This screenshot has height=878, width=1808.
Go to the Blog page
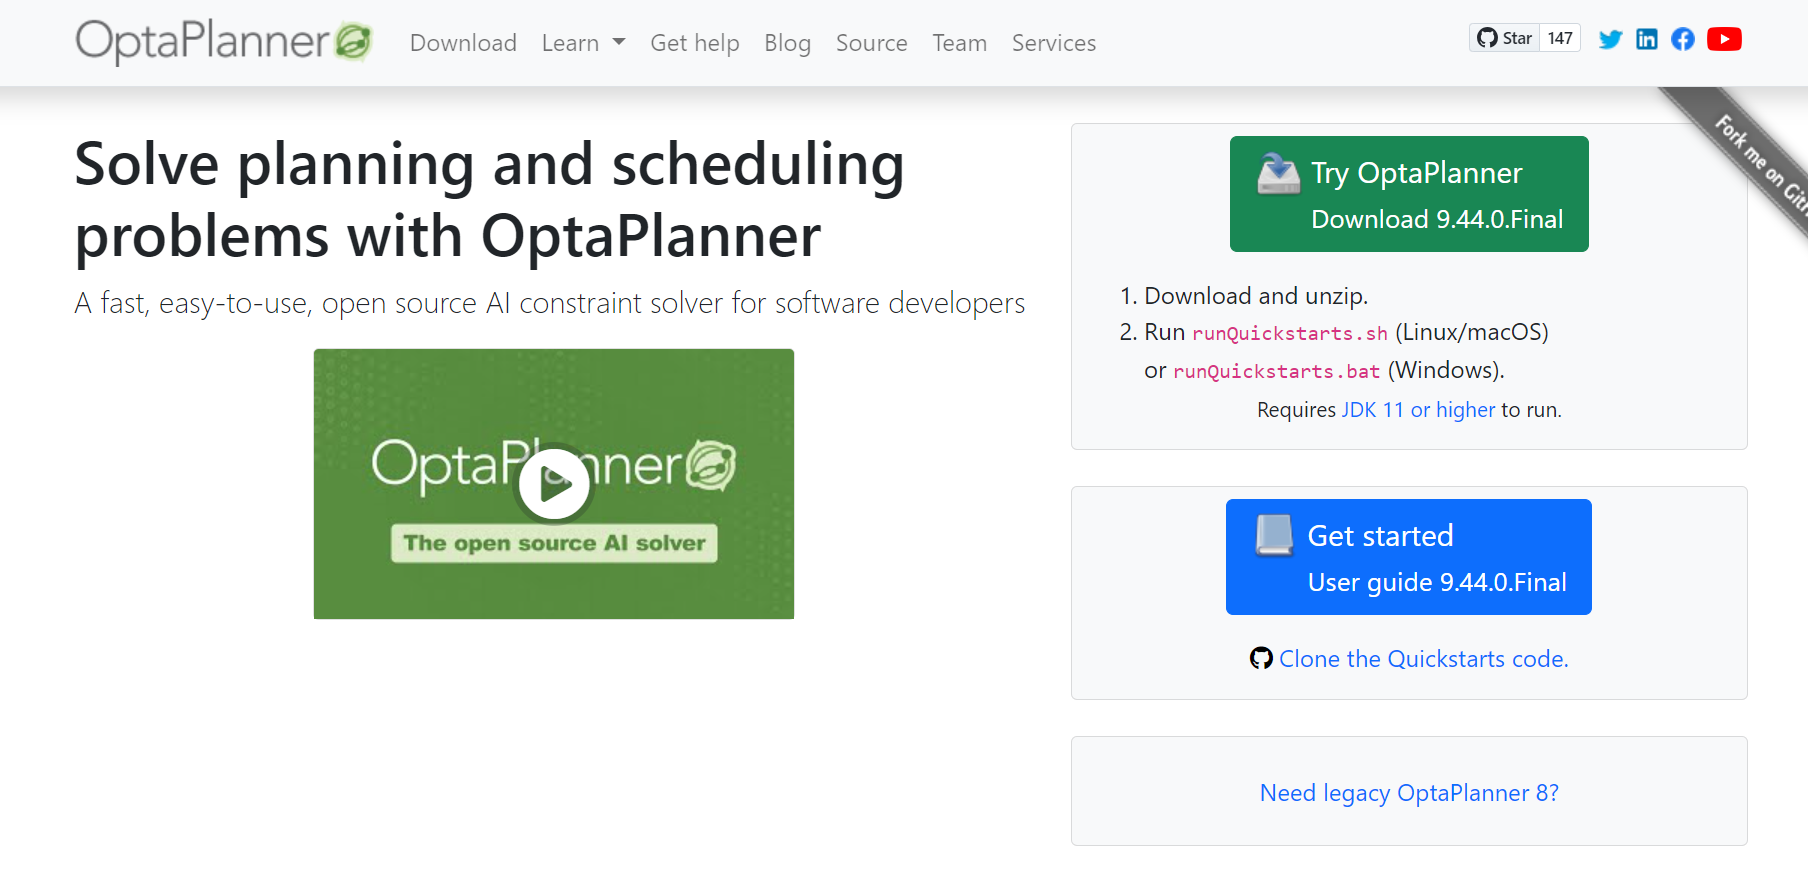(787, 43)
